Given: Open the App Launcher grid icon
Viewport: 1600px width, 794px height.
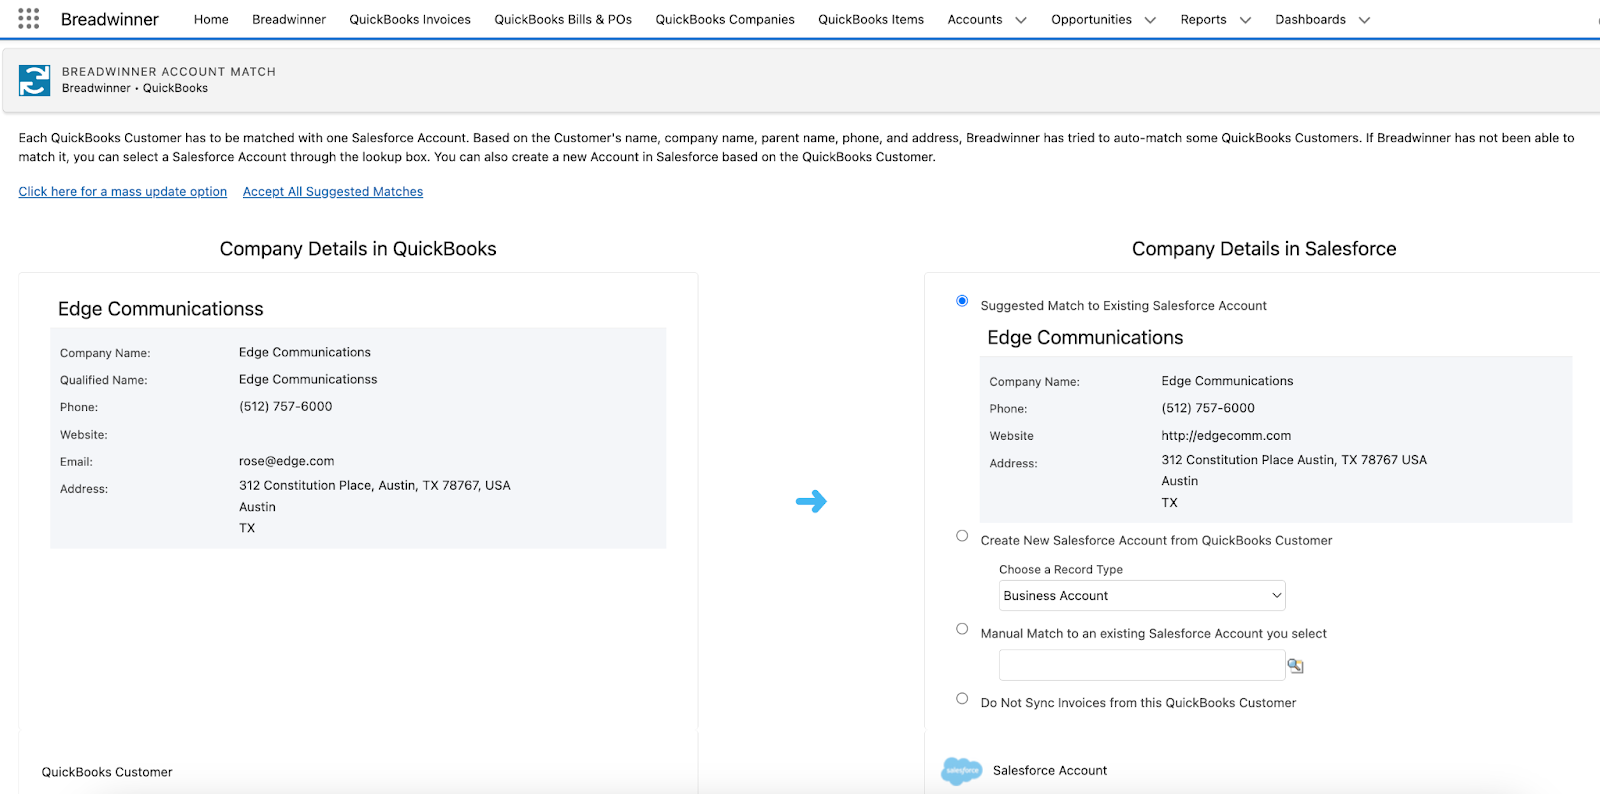Looking at the screenshot, I should coord(29,19).
